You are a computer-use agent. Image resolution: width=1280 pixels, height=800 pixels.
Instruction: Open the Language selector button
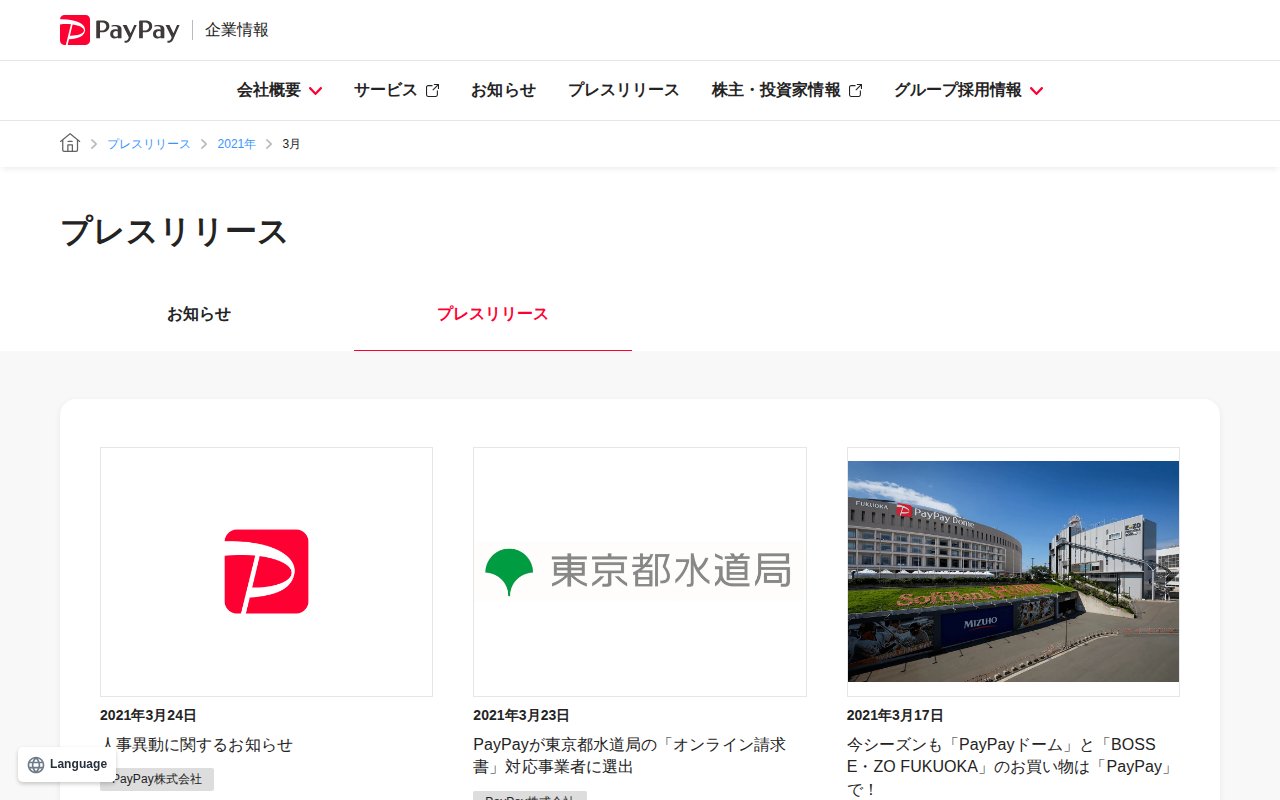pos(67,764)
